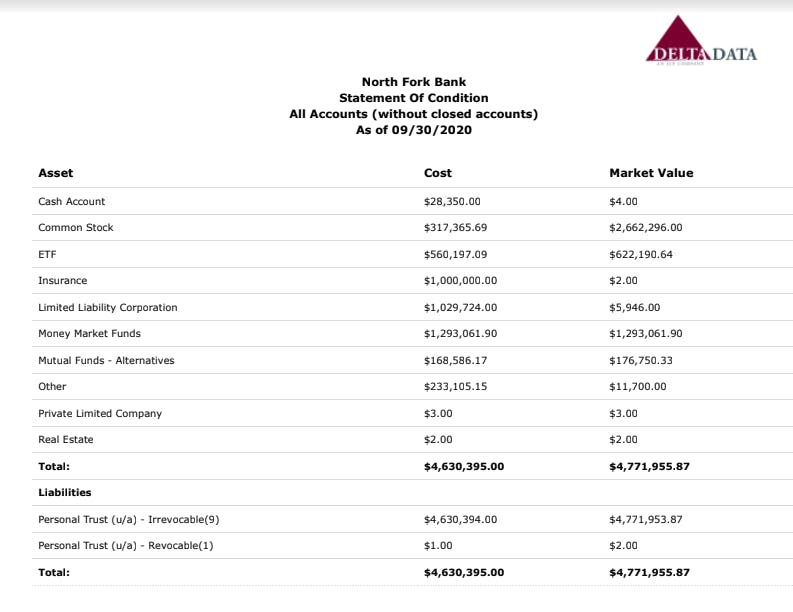Select the Cash Account row label
Image resolution: width=793 pixels, height=612 pixels.
click(x=71, y=201)
